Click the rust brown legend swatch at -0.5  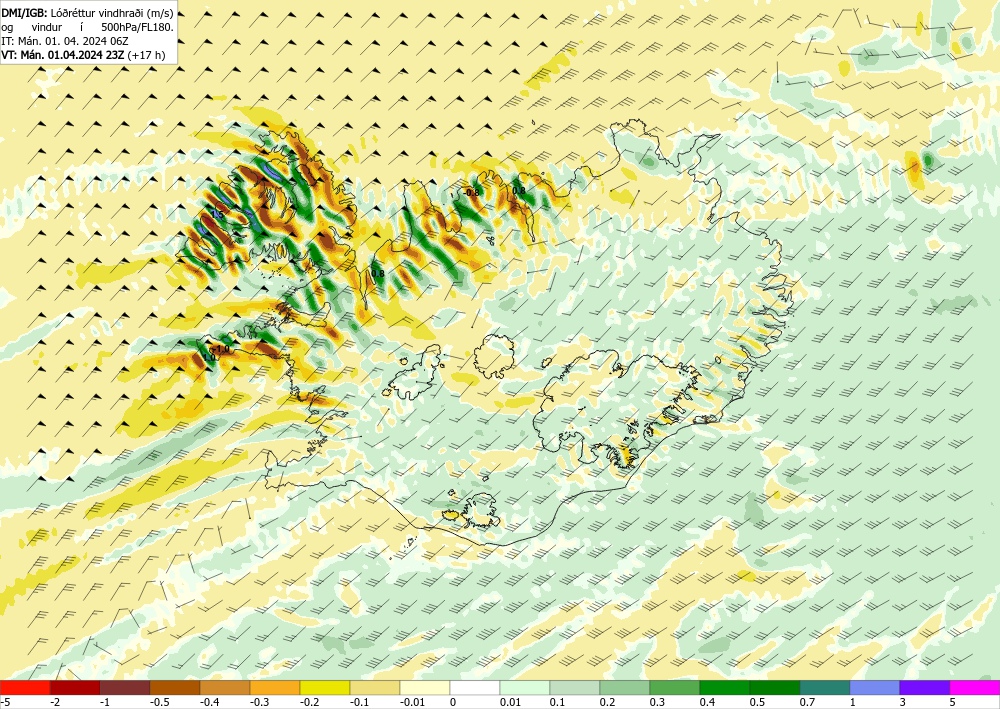click(x=175, y=688)
